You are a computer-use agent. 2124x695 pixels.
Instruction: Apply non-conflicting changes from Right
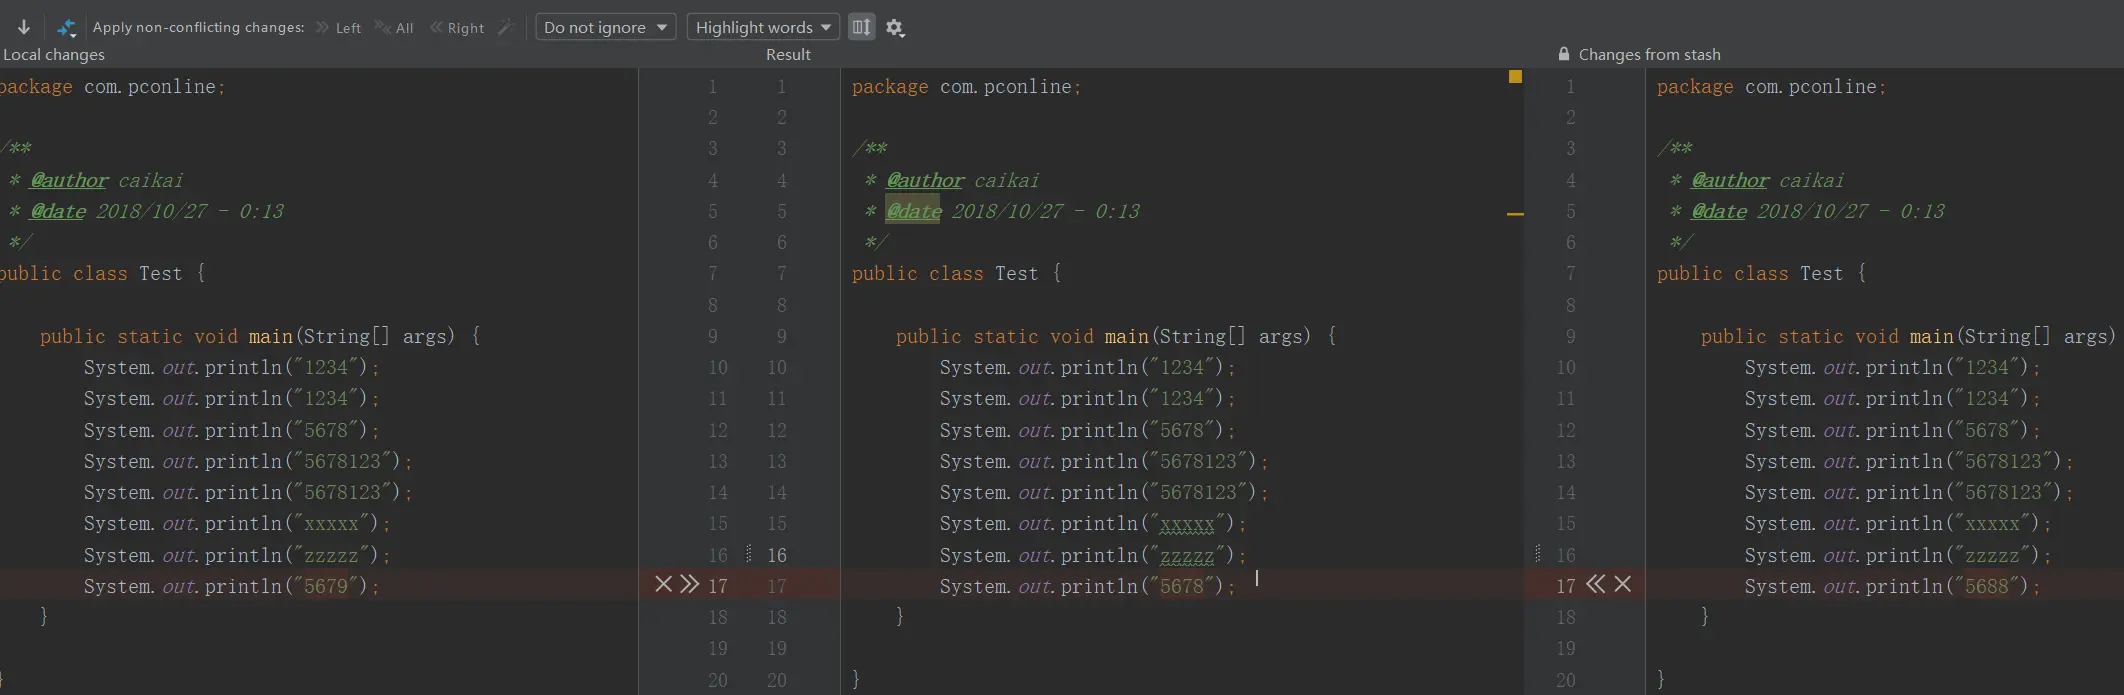point(457,28)
